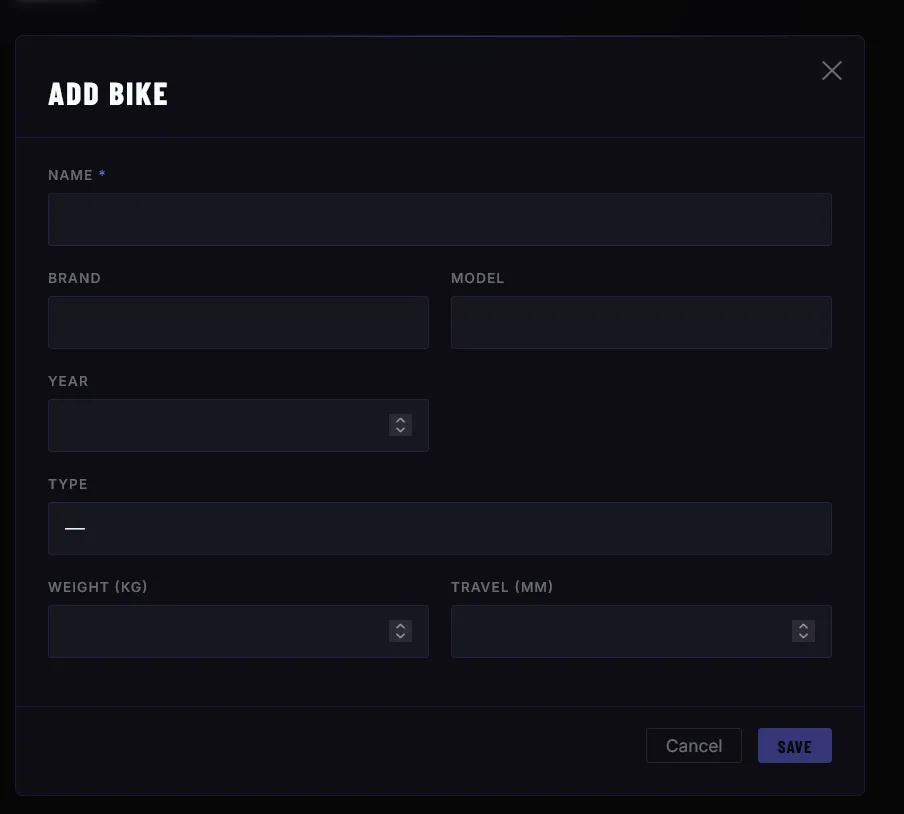Click the ADD BIKE dialog title
The width and height of the screenshot is (904, 814).
click(x=108, y=93)
